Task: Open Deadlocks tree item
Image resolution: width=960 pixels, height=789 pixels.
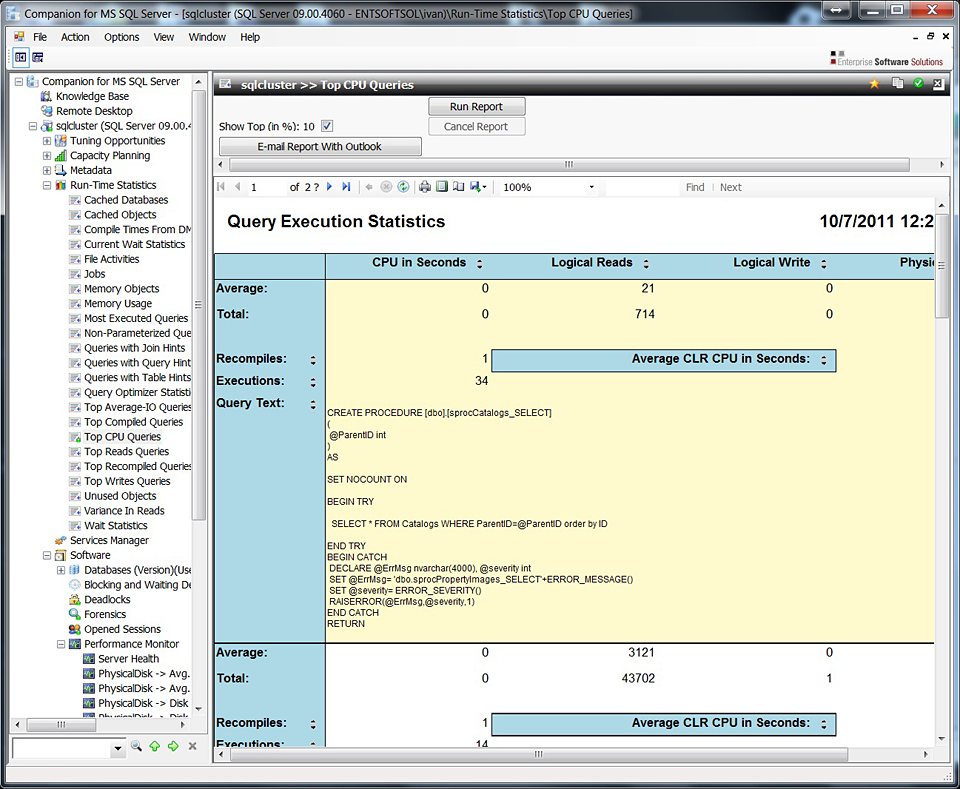Action: 107,599
